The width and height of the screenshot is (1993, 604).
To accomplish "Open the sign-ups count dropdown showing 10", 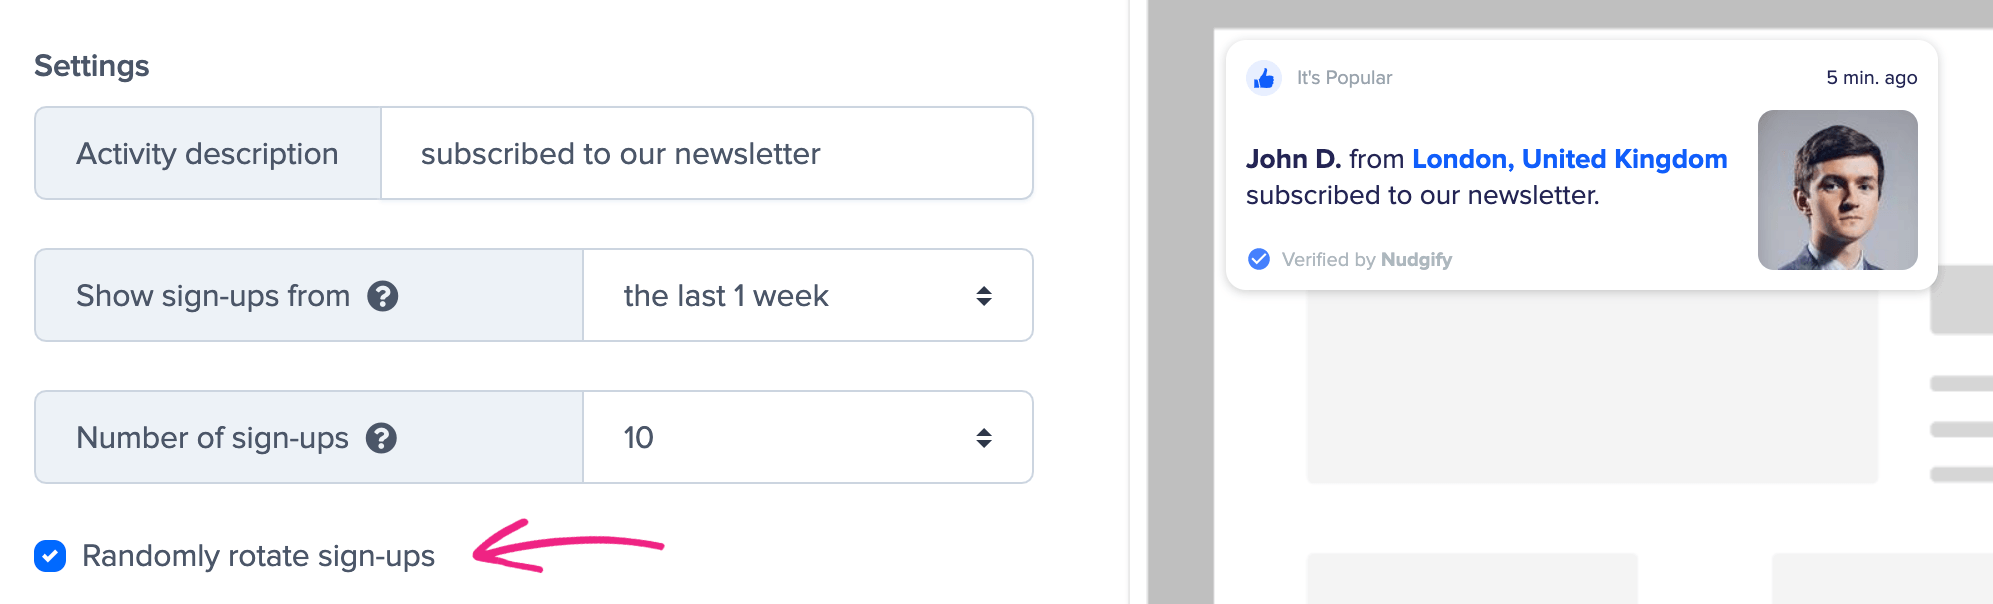I will [790, 438].
